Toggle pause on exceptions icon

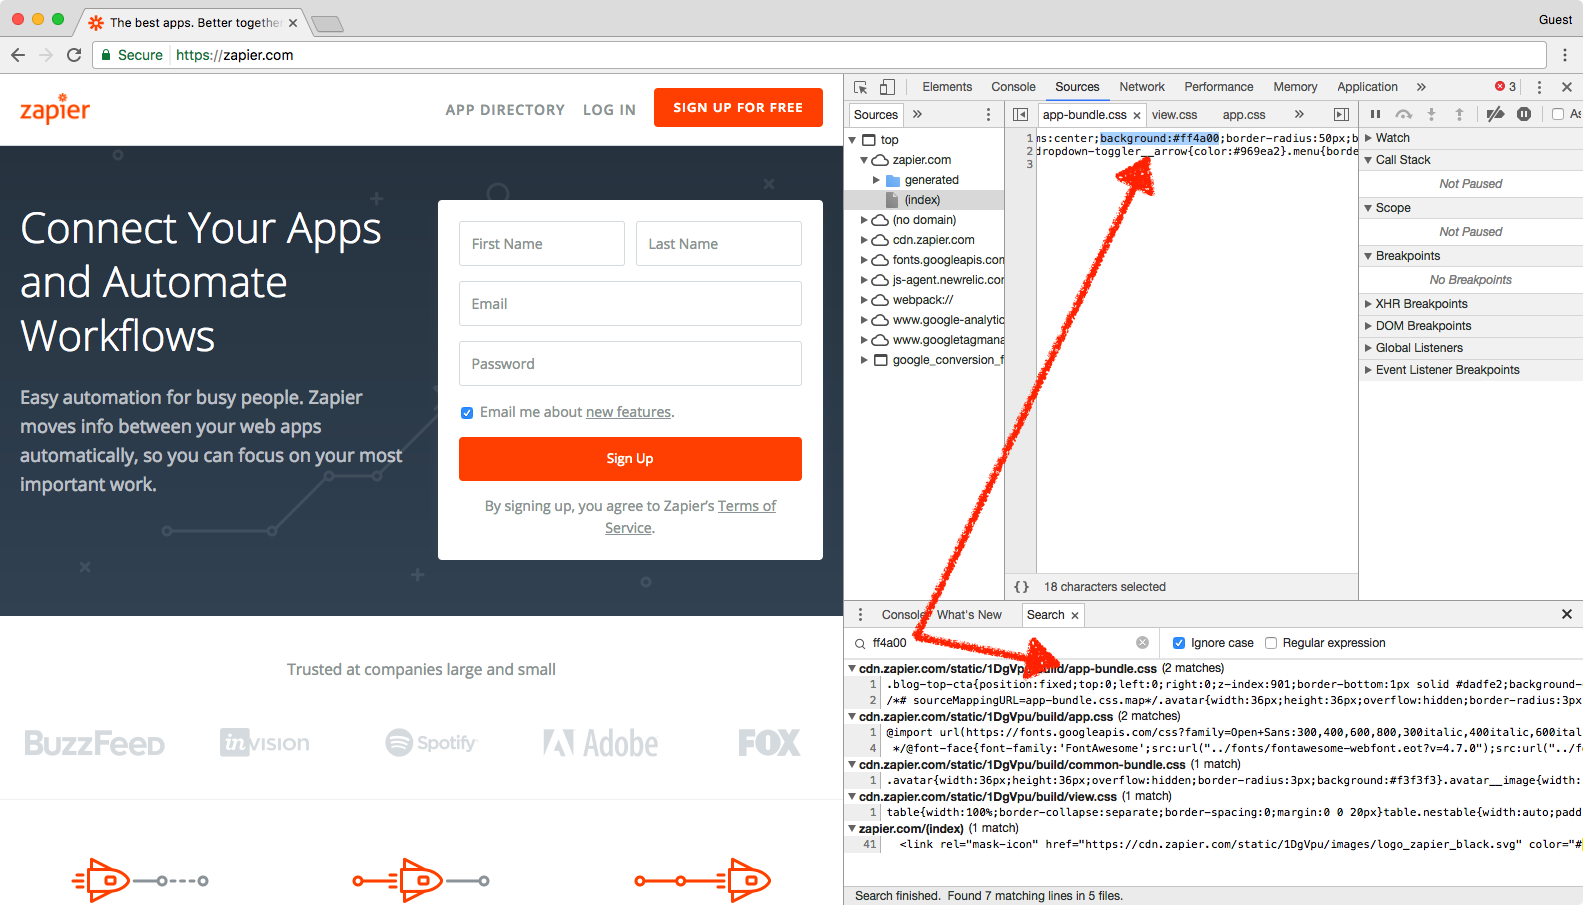click(x=1523, y=114)
